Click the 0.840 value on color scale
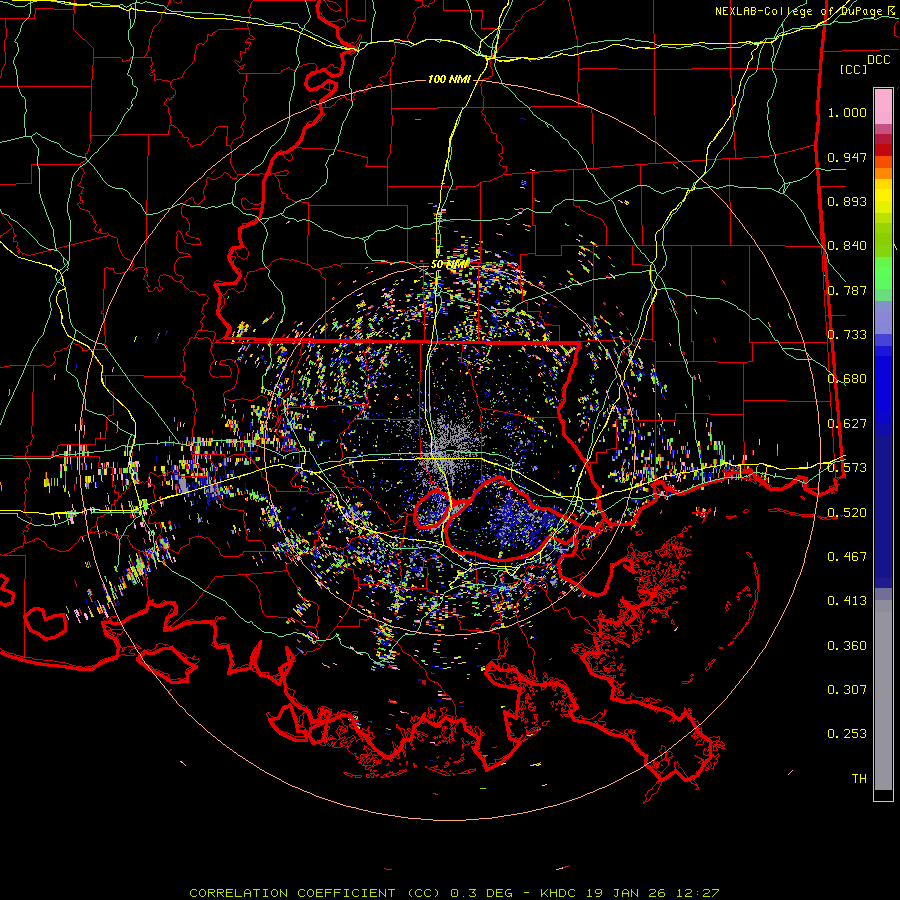The width and height of the screenshot is (900, 900). 847,246
